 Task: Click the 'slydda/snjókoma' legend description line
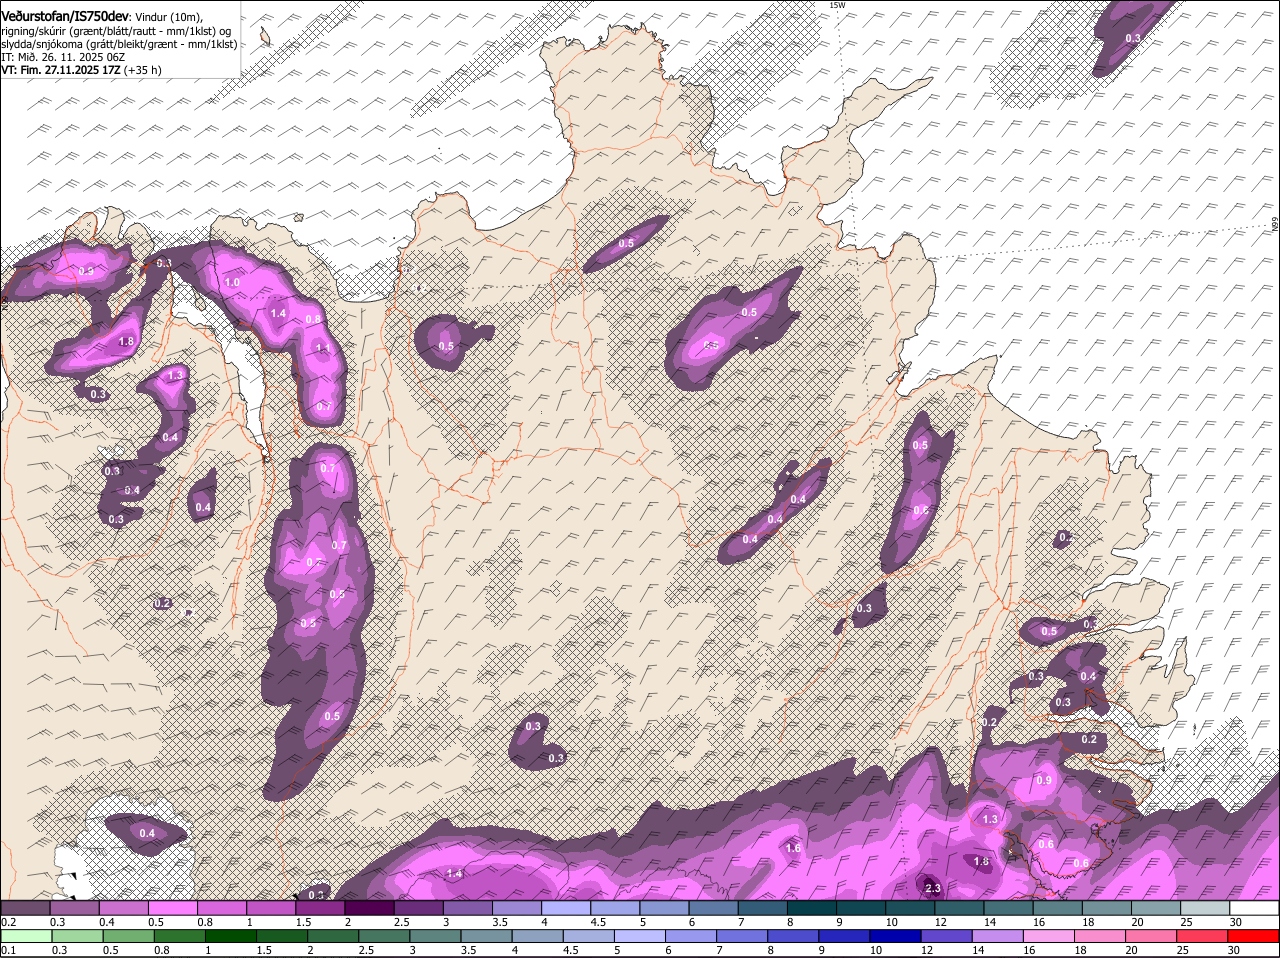[119, 44]
